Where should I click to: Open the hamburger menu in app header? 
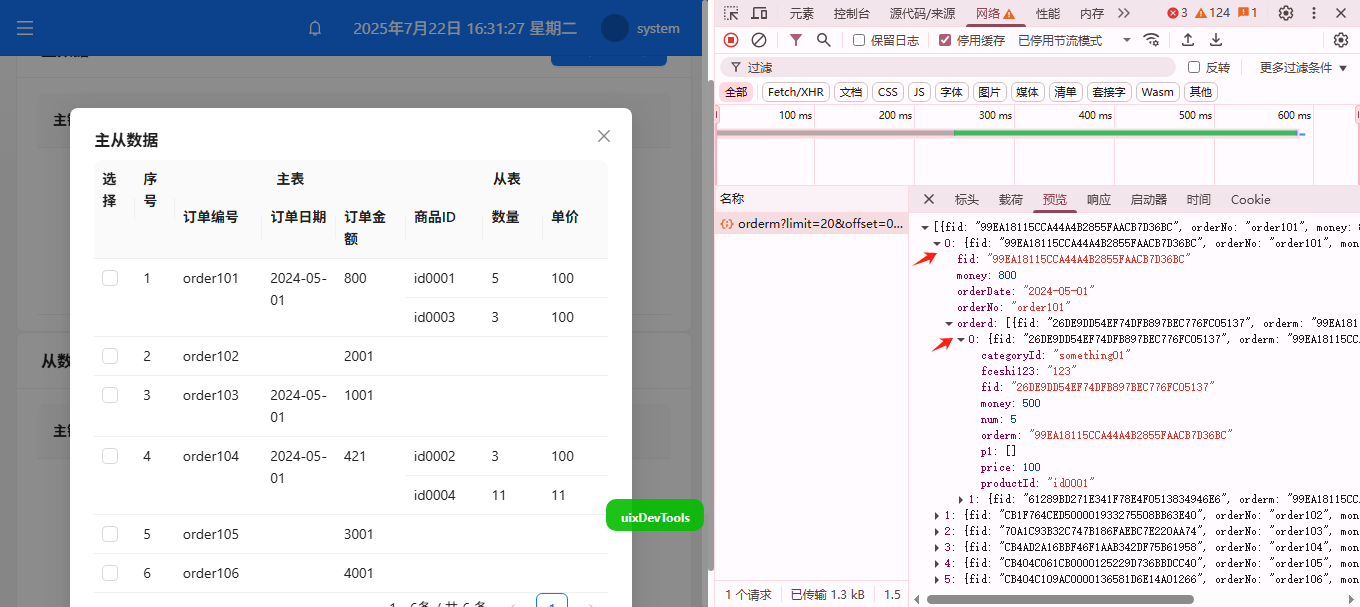[x=25, y=28]
